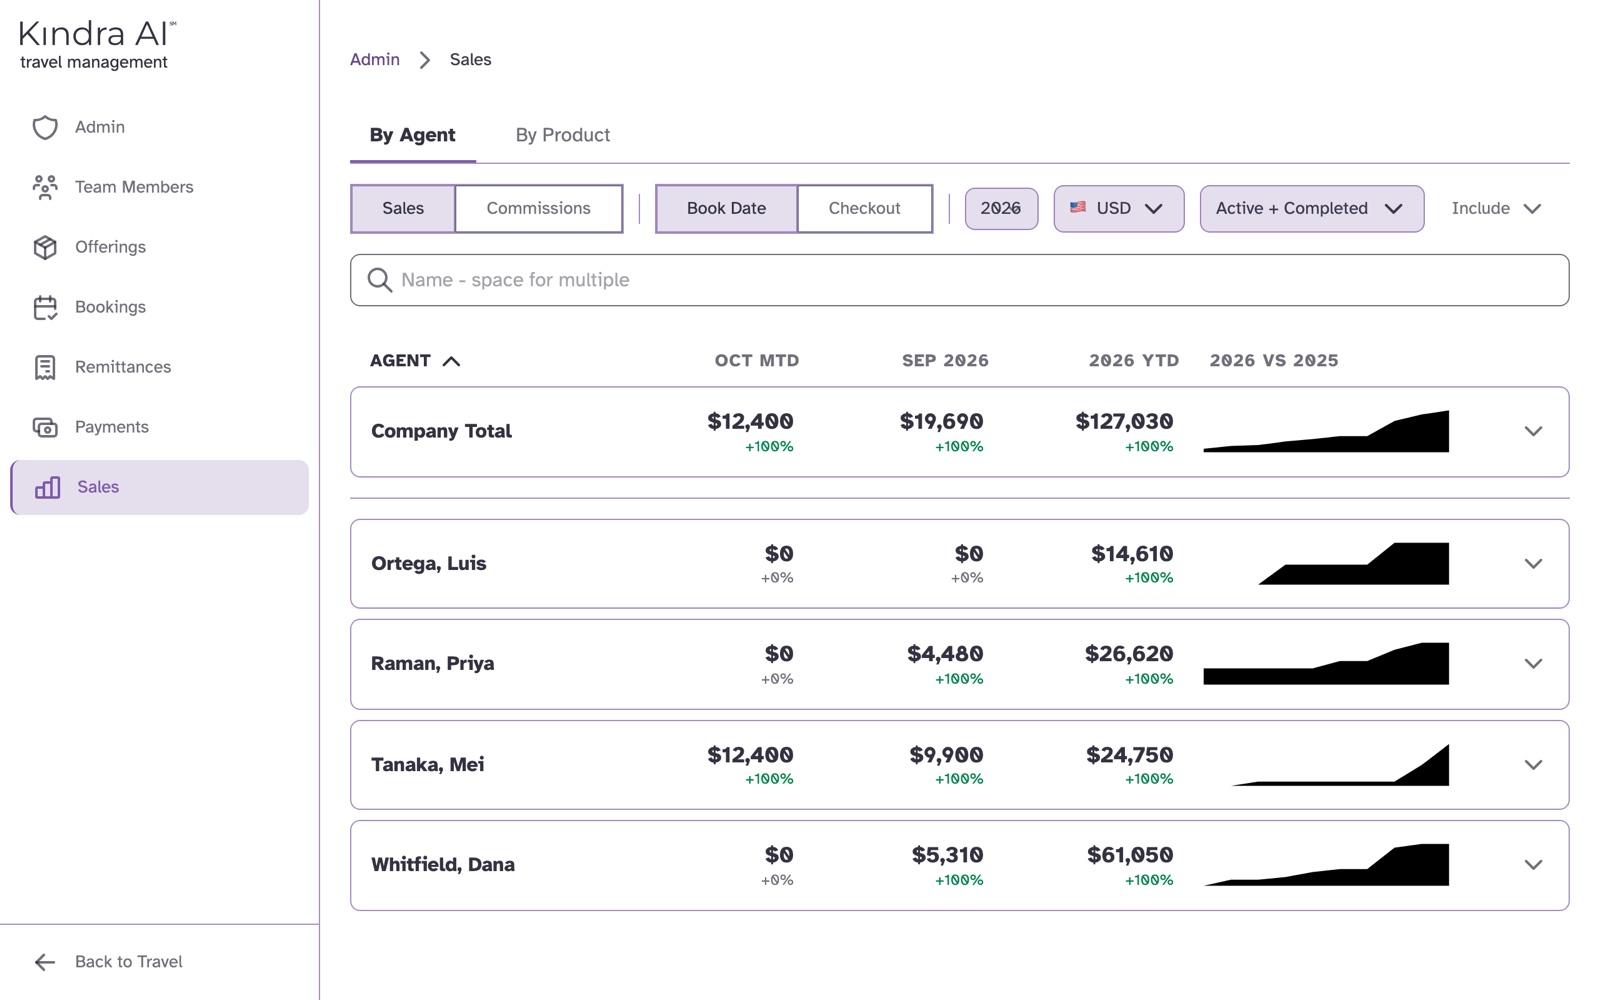This screenshot has width=1600, height=1000.
Task: Open the Active + Completed status dropdown
Action: coord(1311,208)
